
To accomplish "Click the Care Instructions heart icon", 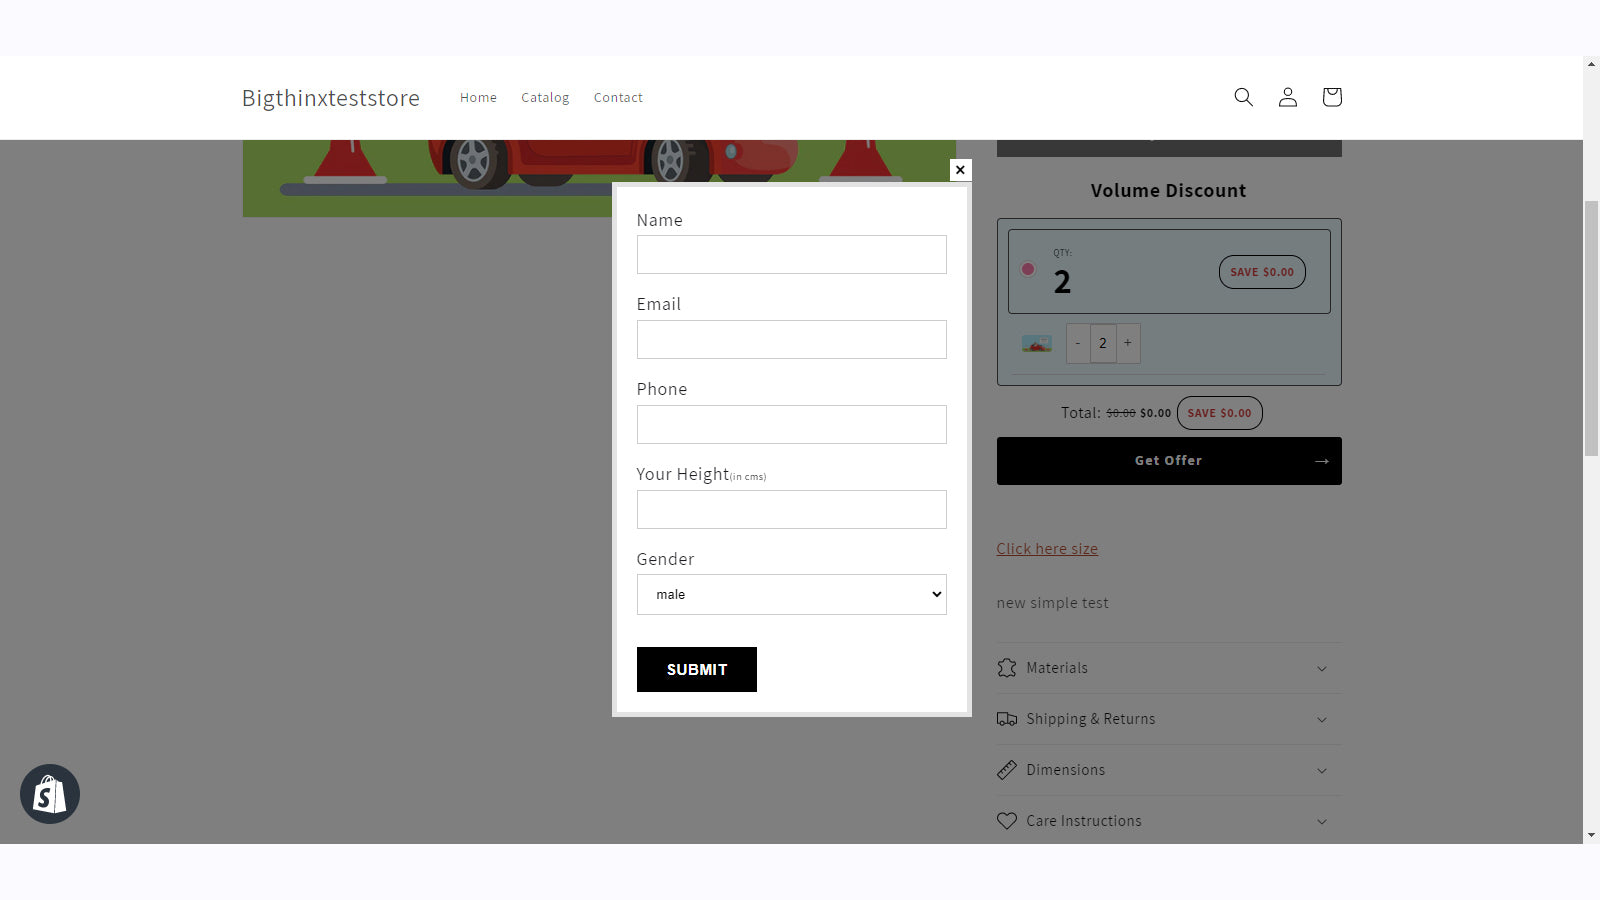I will pyautogui.click(x=1007, y=821).
